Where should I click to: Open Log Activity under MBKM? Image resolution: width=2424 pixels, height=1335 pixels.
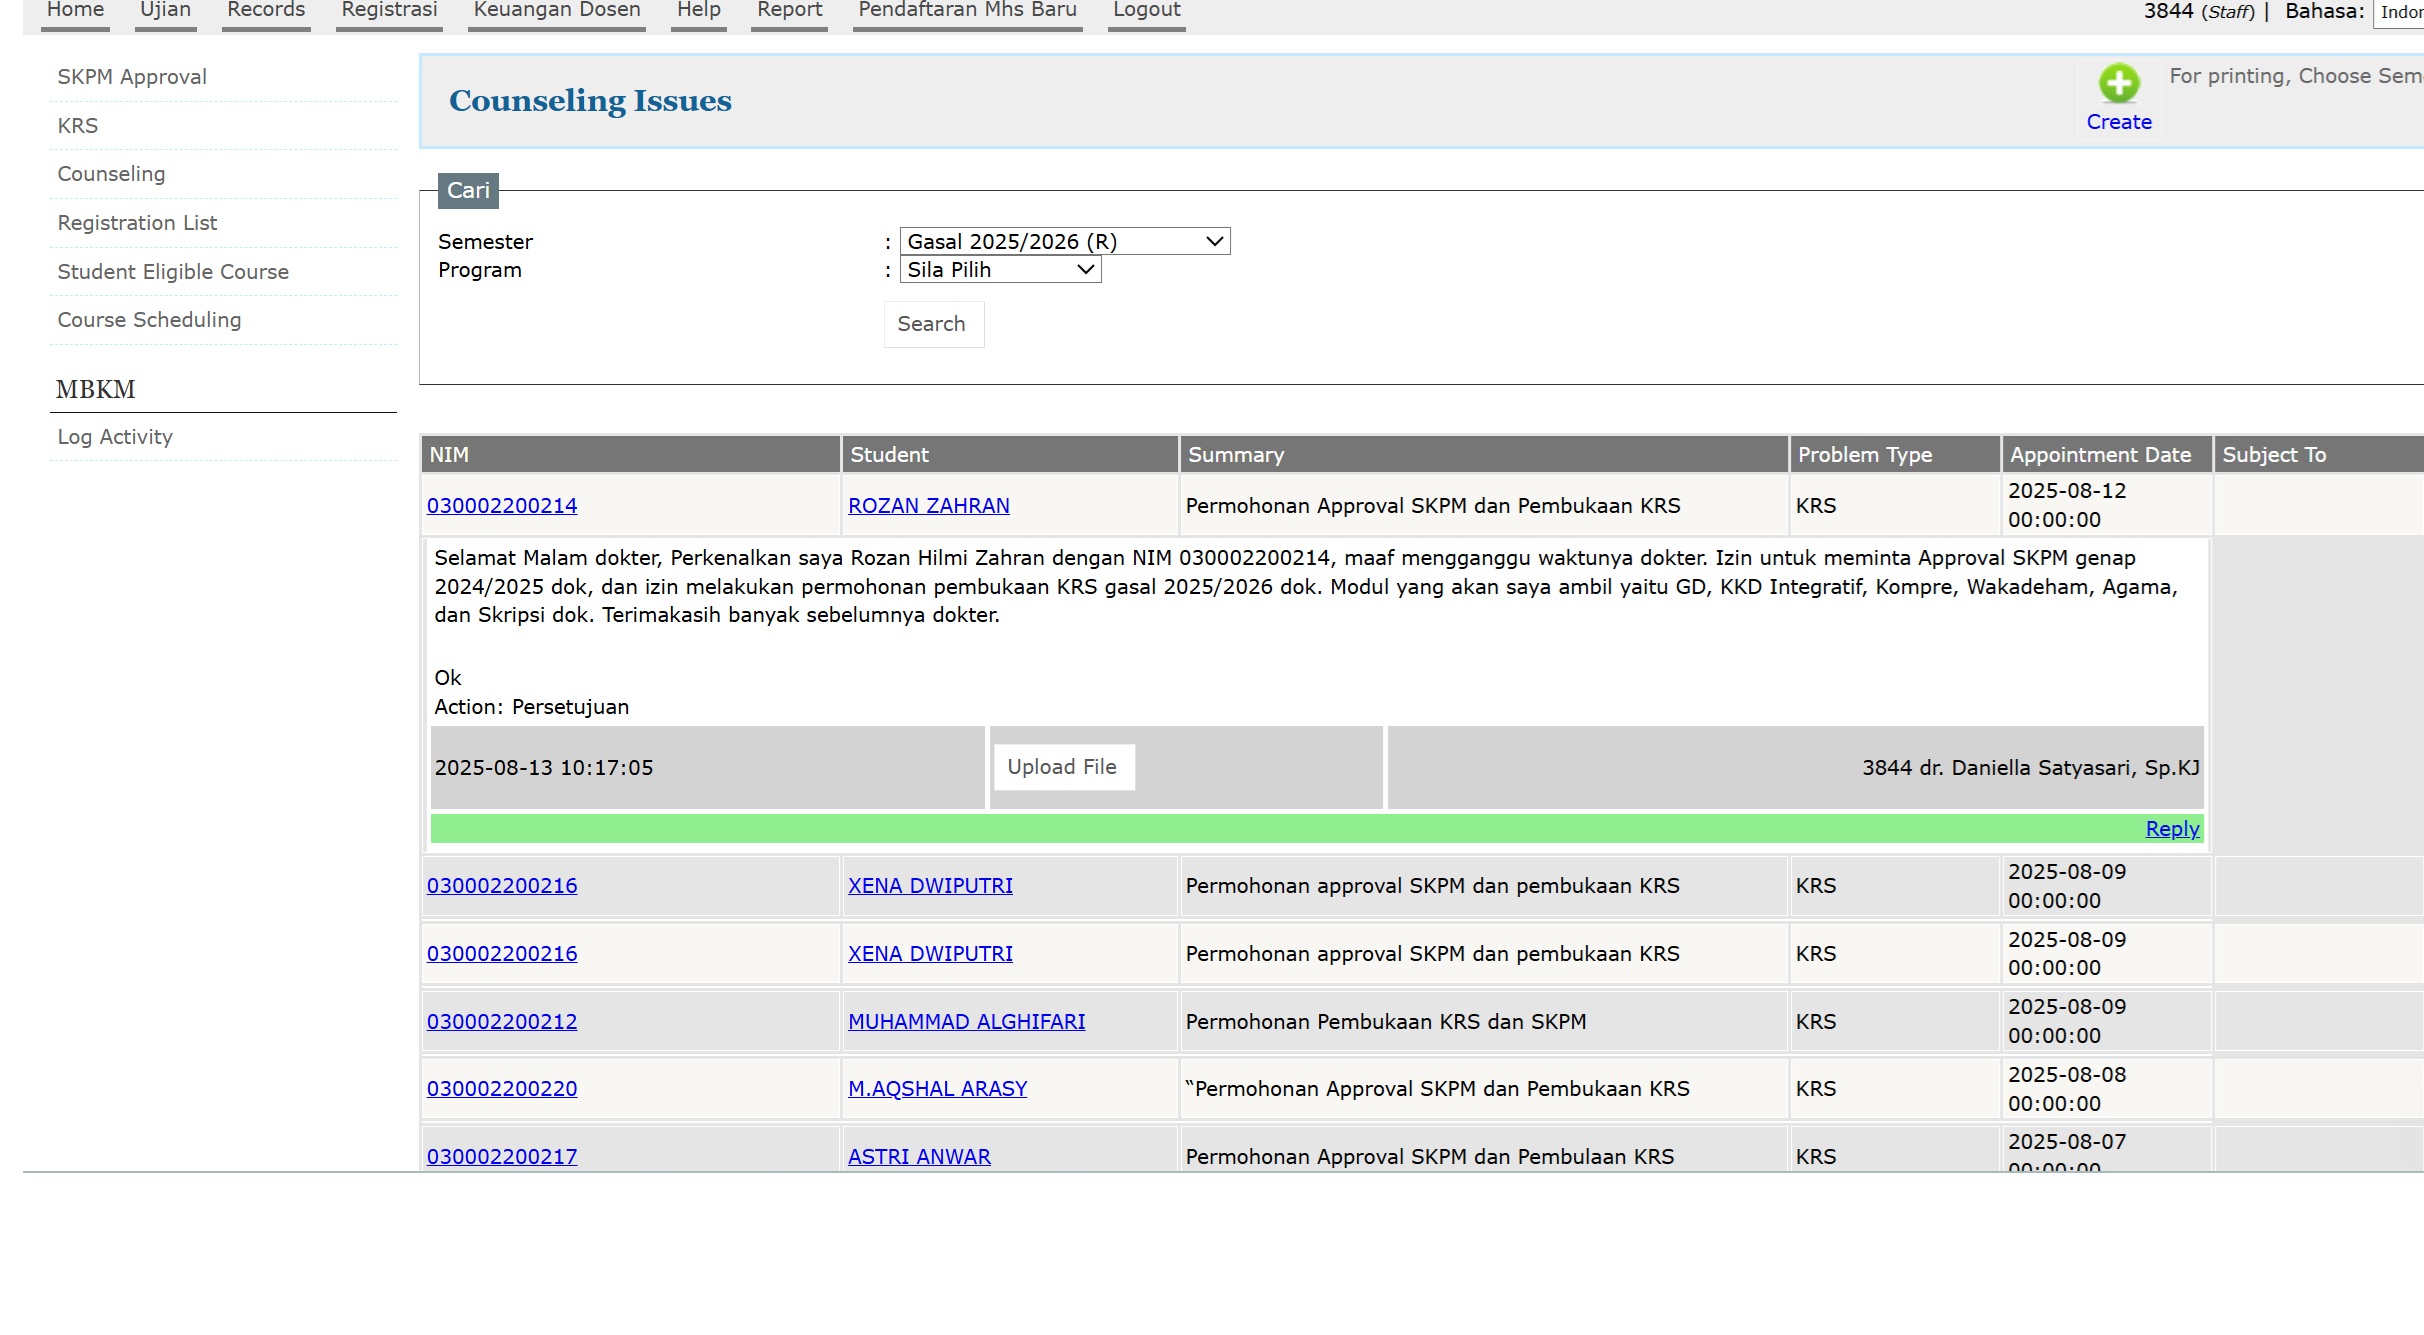point(115,437)
